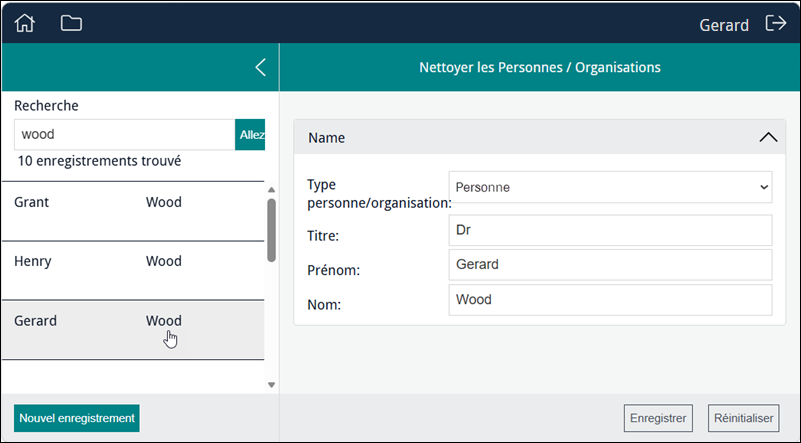Click the Réinitialiser button
801x443 pixels.
[743, 418]
